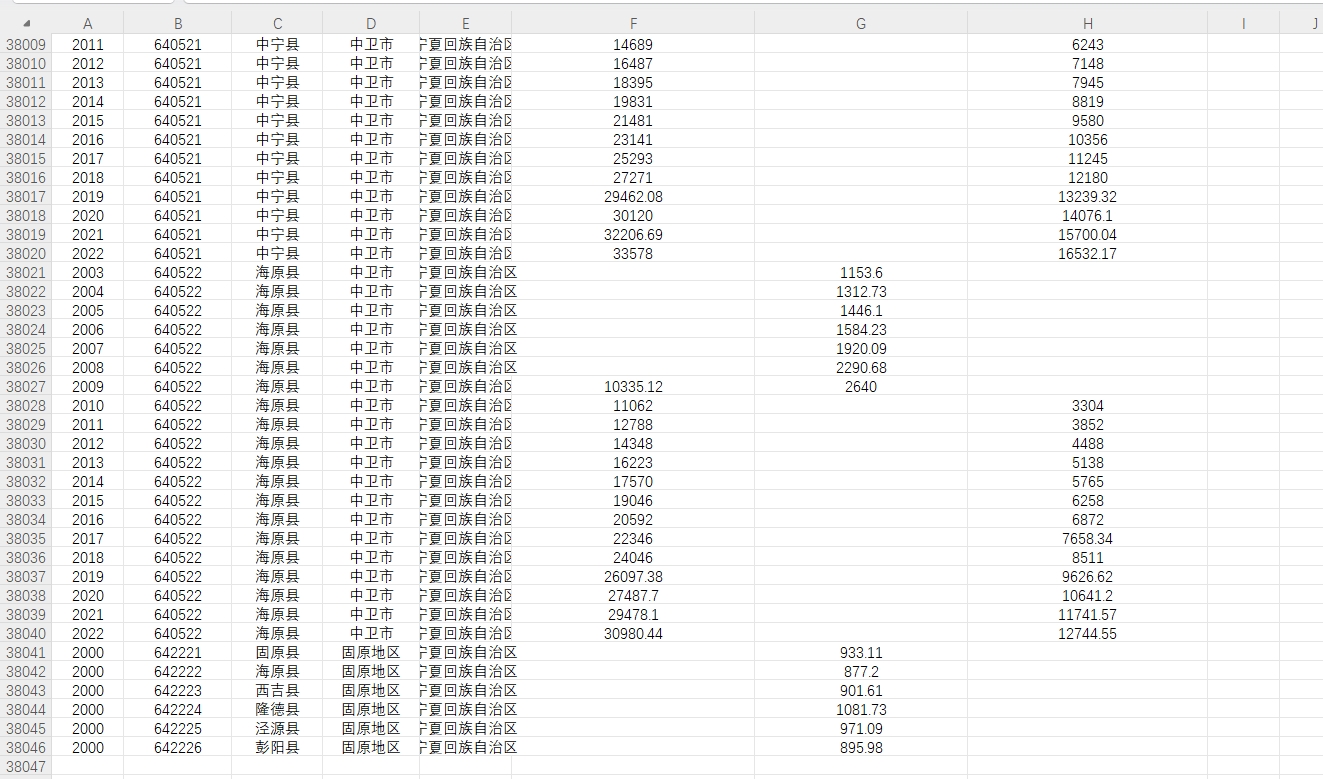Click county cell 固原县
1323x779 pixels.
[277, 652]
